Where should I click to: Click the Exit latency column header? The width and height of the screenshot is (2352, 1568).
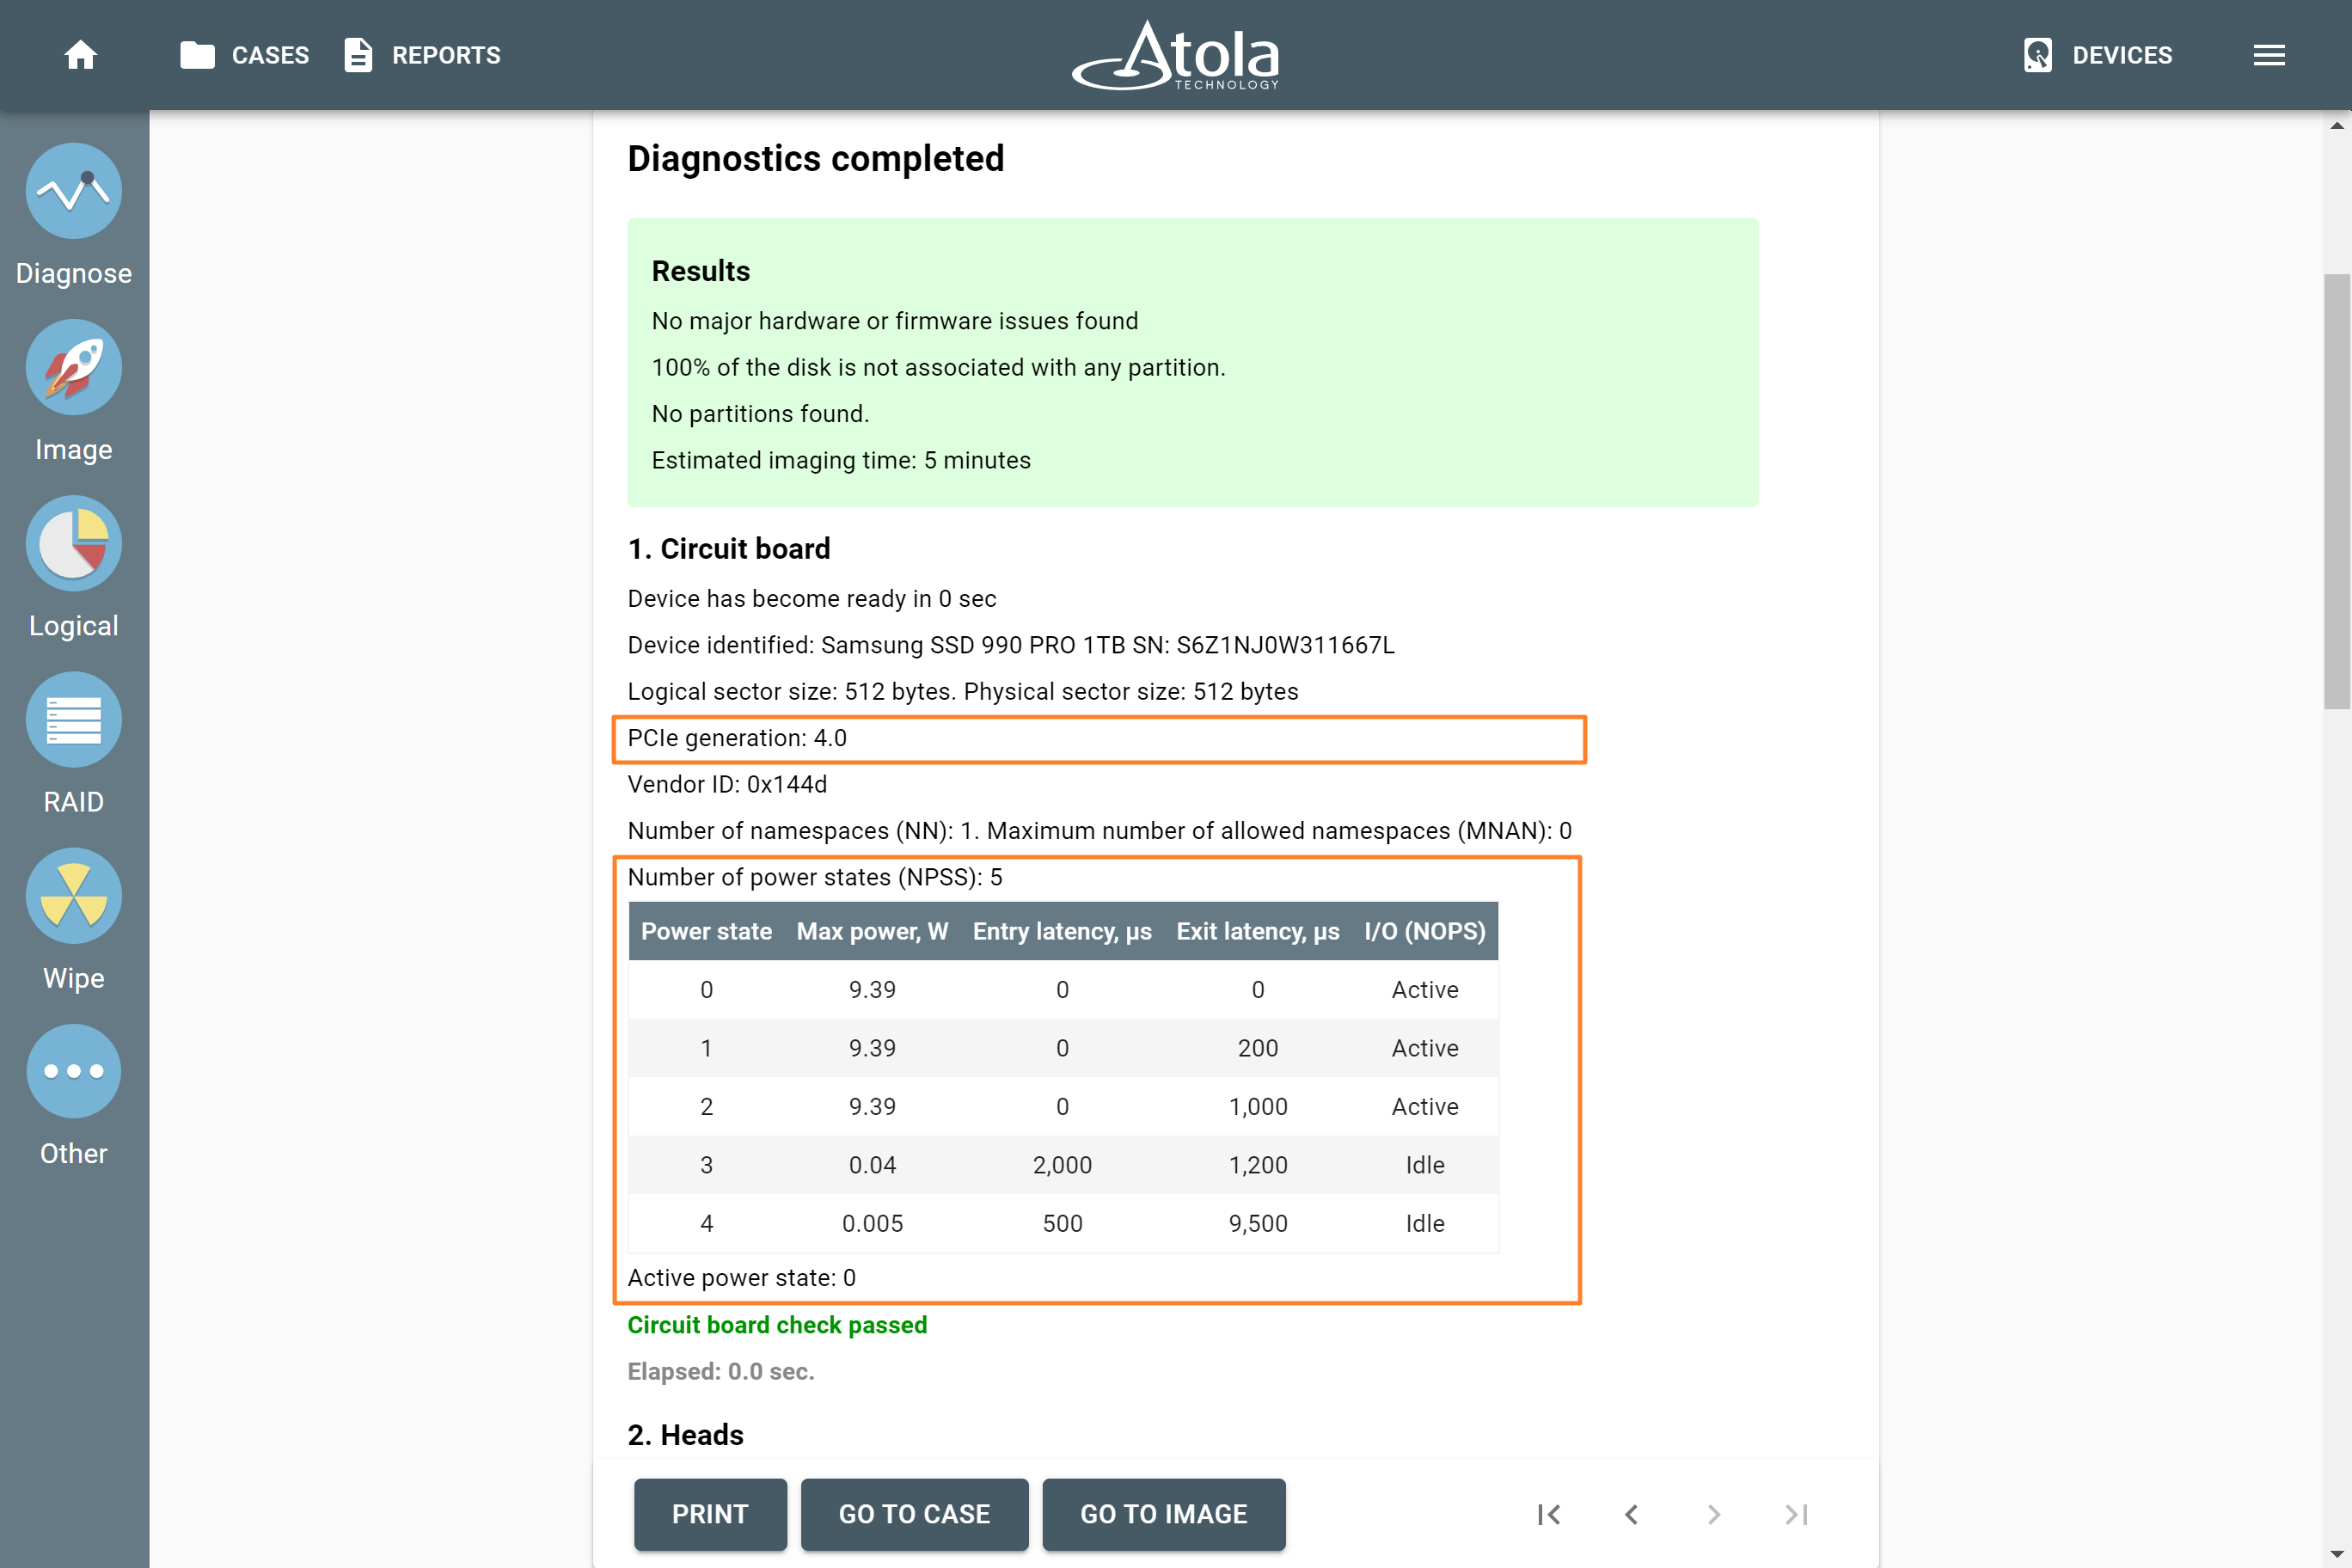[x=1258, y=931]
